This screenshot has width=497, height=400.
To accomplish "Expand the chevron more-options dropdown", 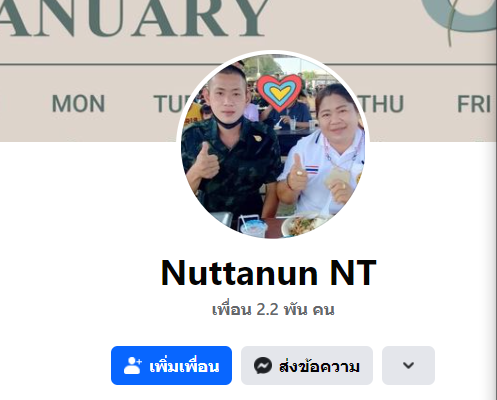I will pyautogui.click(x=408, y=365).
